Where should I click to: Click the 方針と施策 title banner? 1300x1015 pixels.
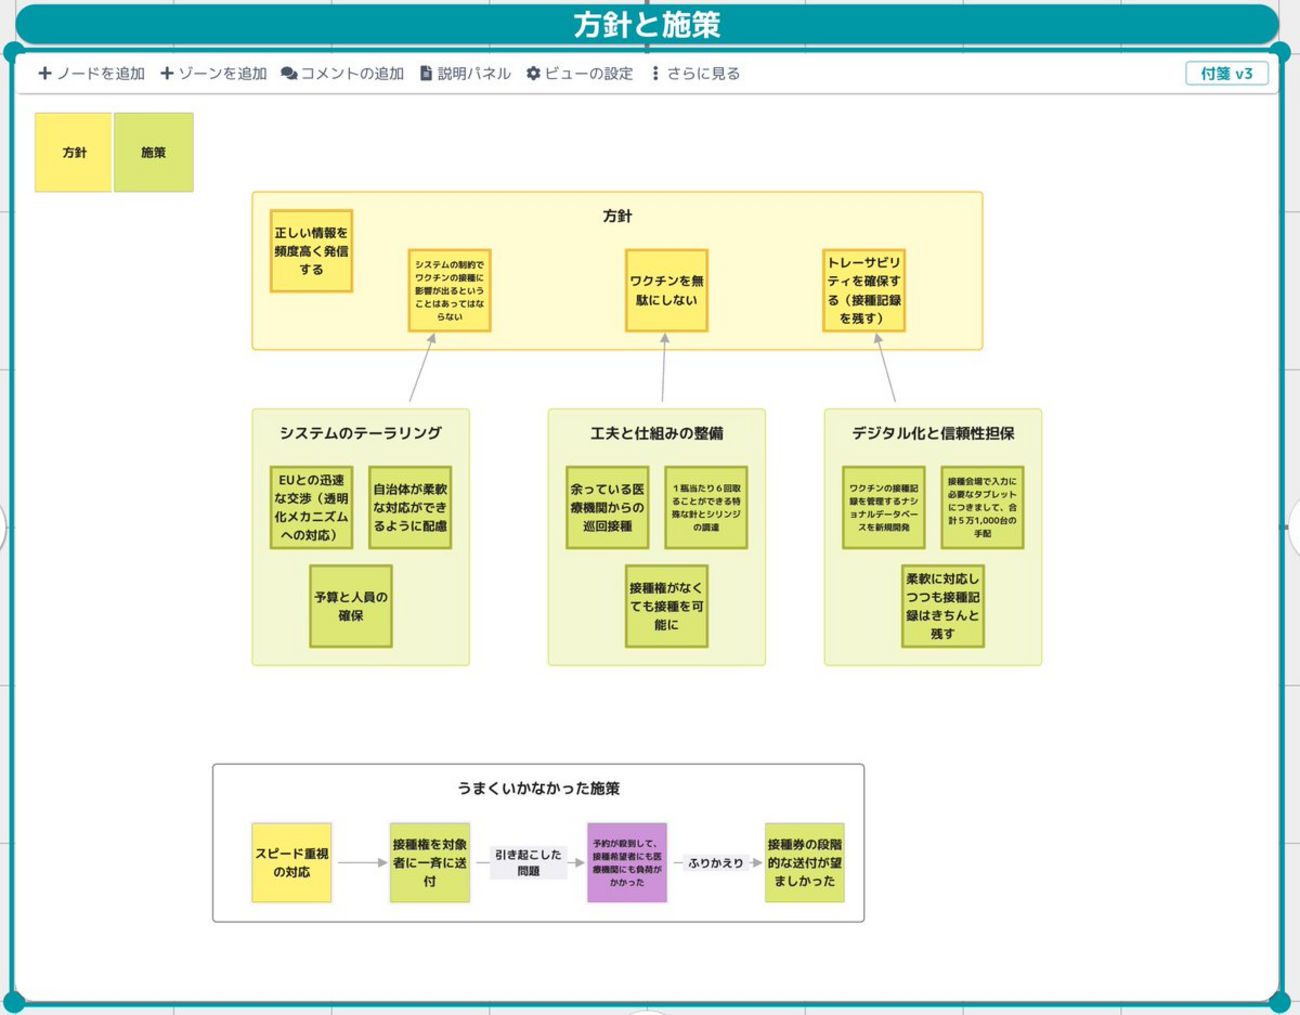tap(647, 25)
